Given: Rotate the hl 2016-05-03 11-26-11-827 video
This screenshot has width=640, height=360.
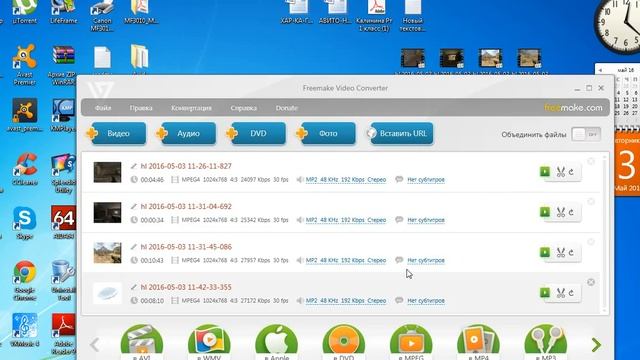Looking at the screenshot, I should click(571, 172).
